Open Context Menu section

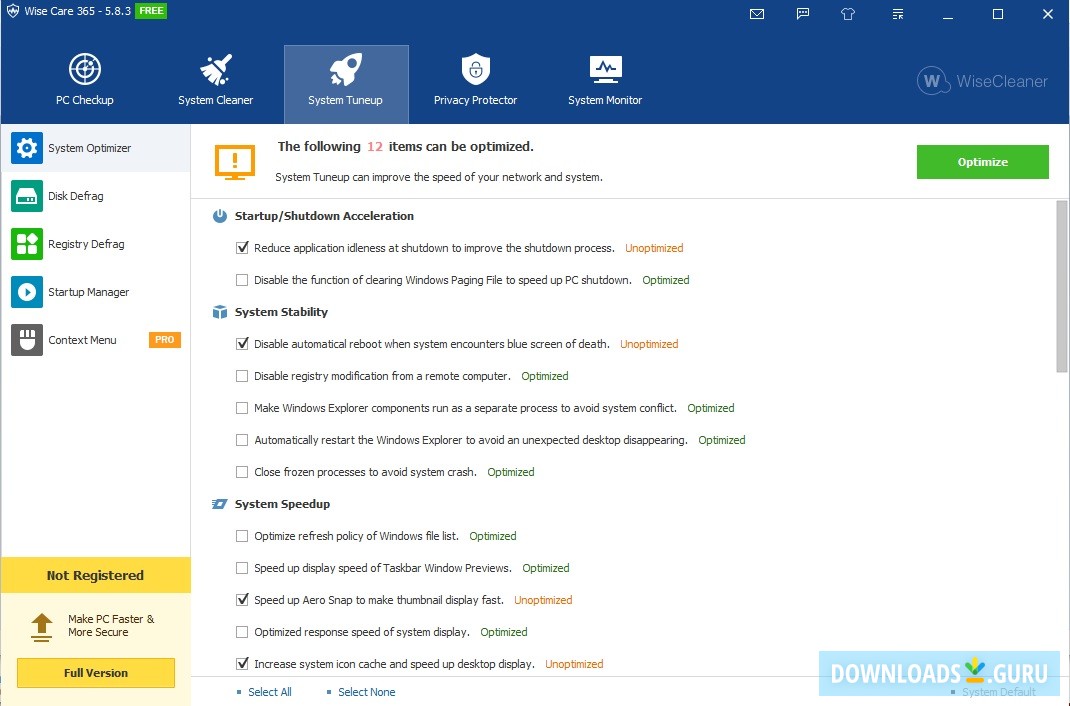[96, 340]
